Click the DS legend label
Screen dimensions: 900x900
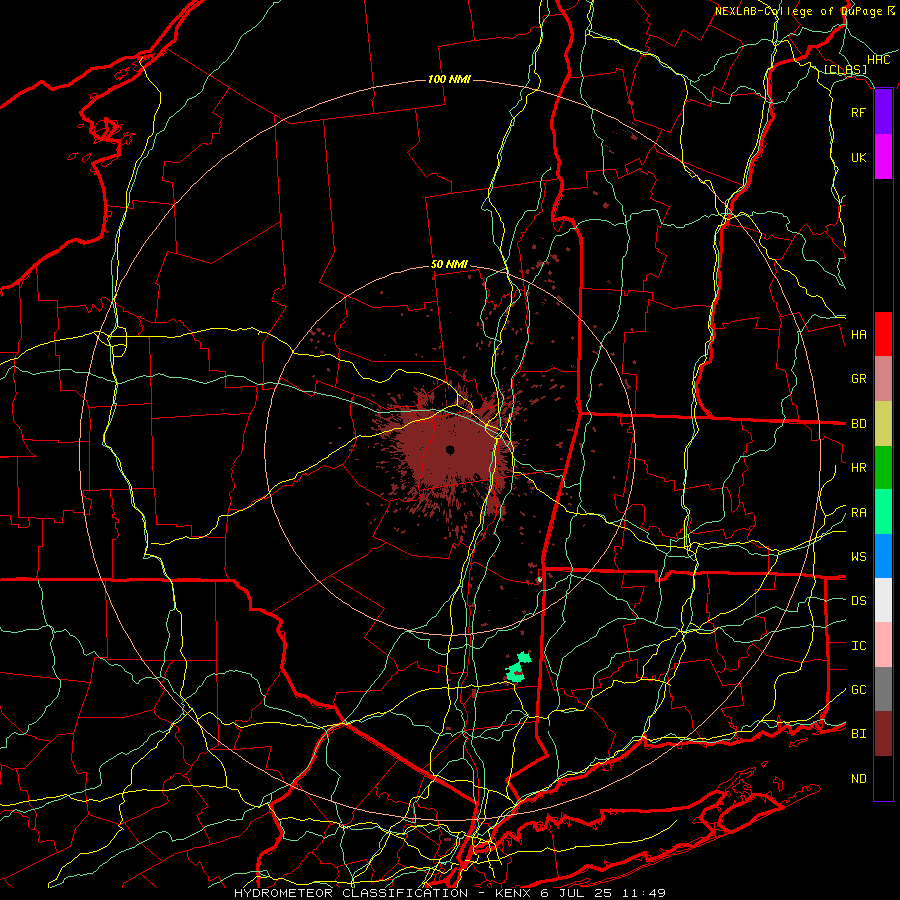[x=859, y=601]
